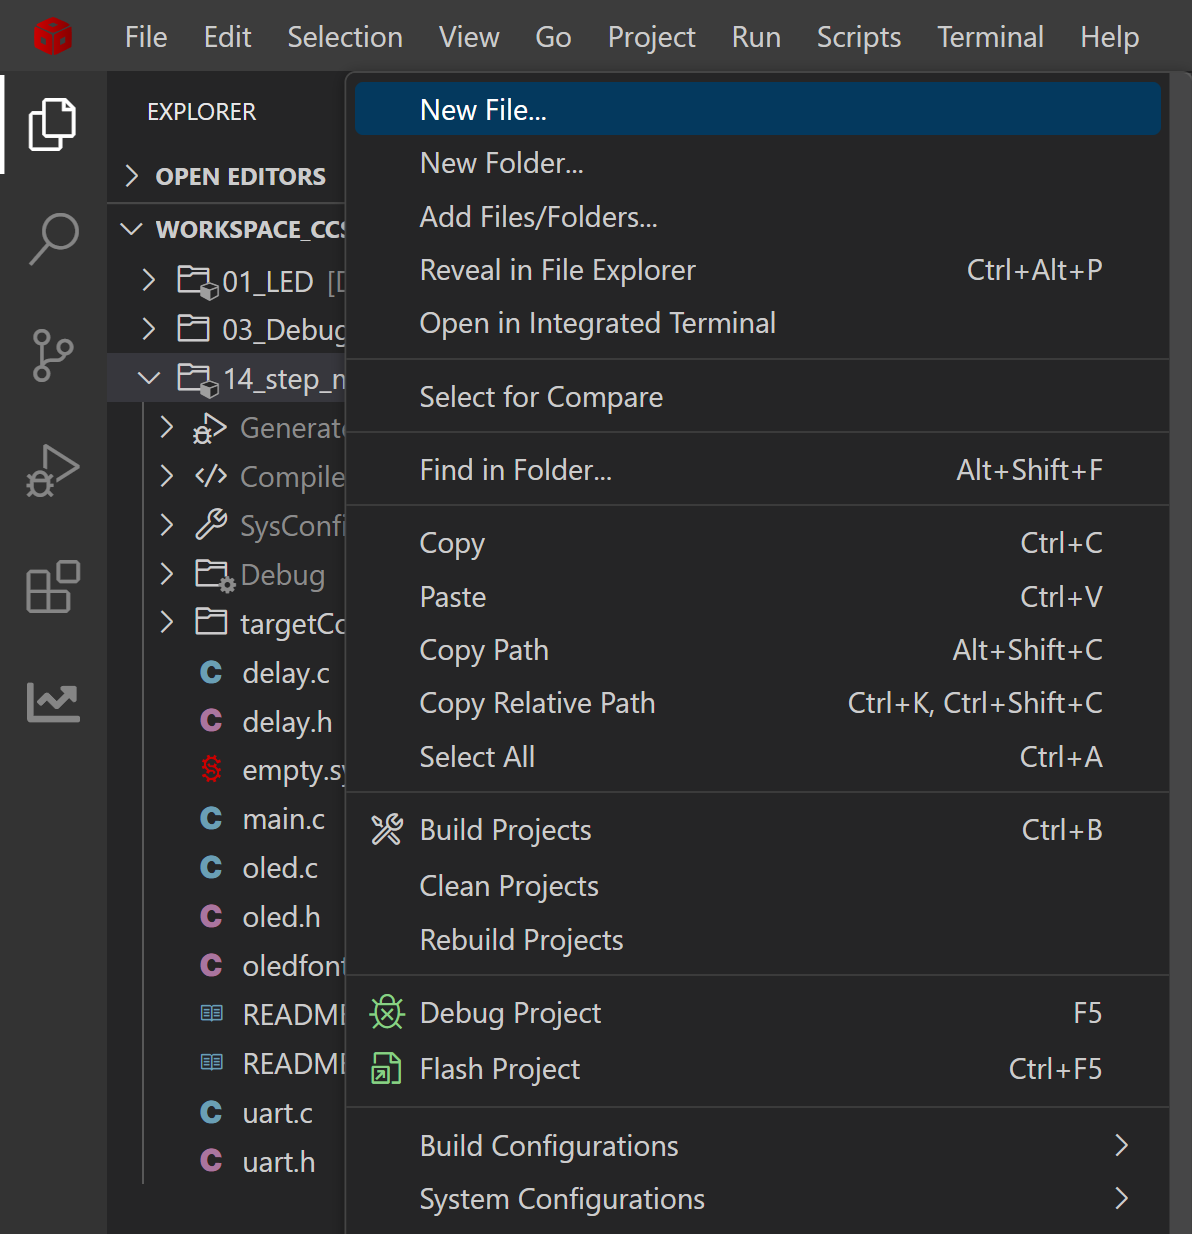The height and width of the screenshot is (1234, 1192).
Task: Click the folder icon of 01_LED project
Action: tap(197, 282)
